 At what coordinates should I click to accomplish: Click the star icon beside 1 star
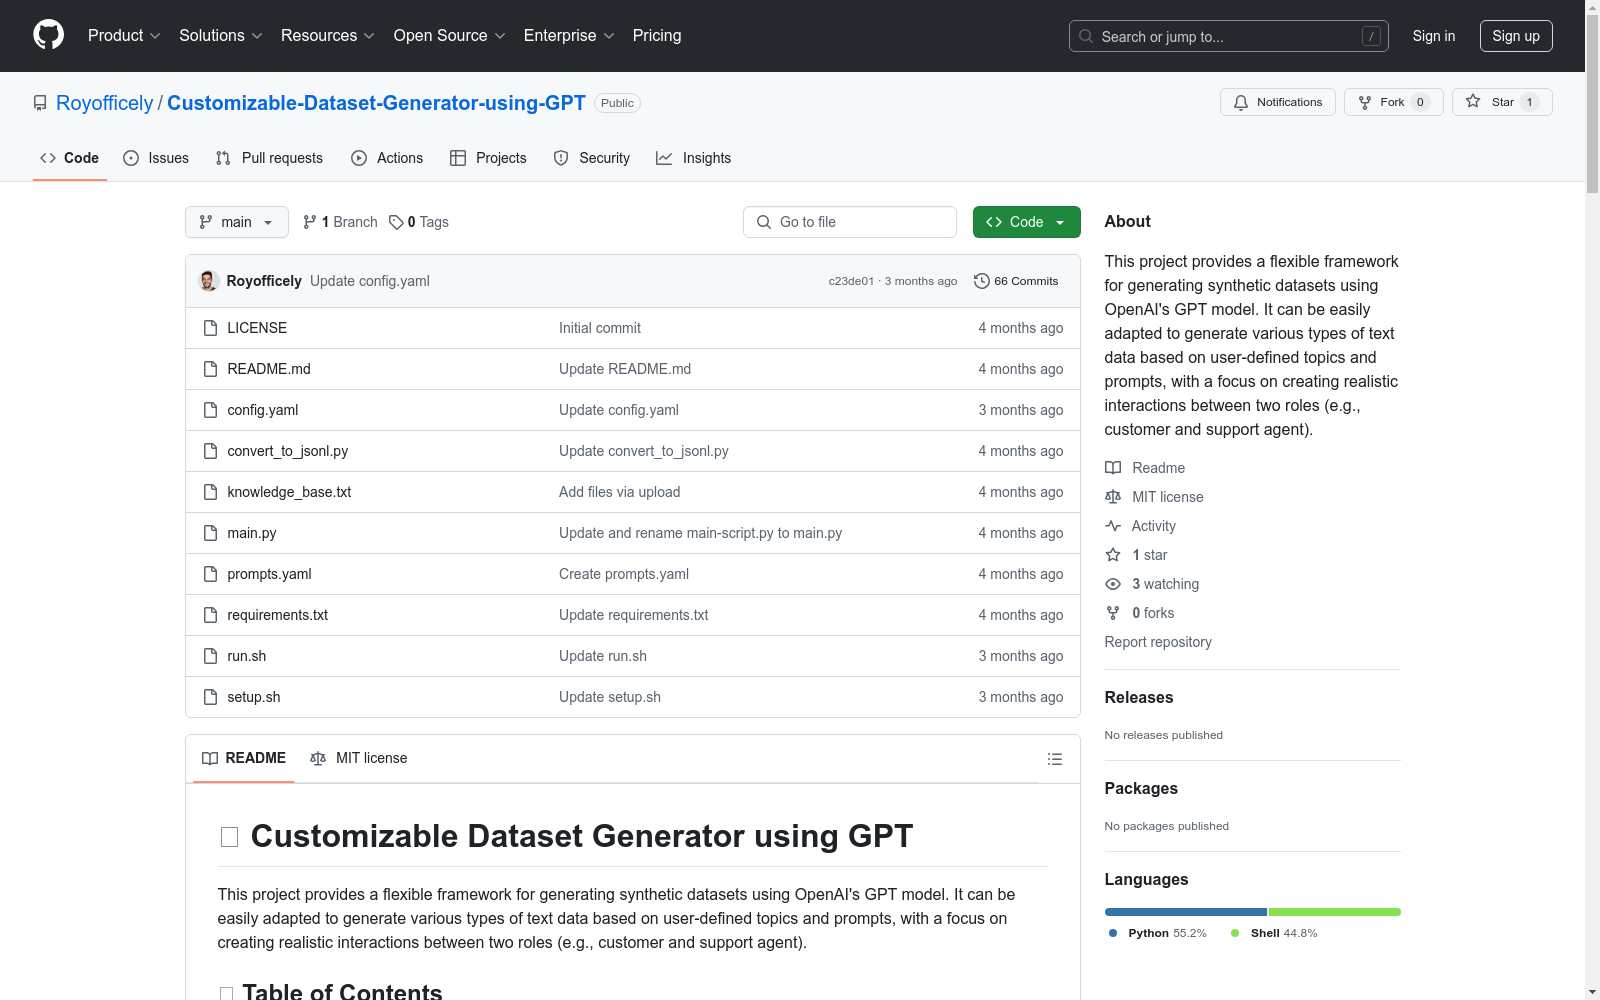[x=1113, y=555]
